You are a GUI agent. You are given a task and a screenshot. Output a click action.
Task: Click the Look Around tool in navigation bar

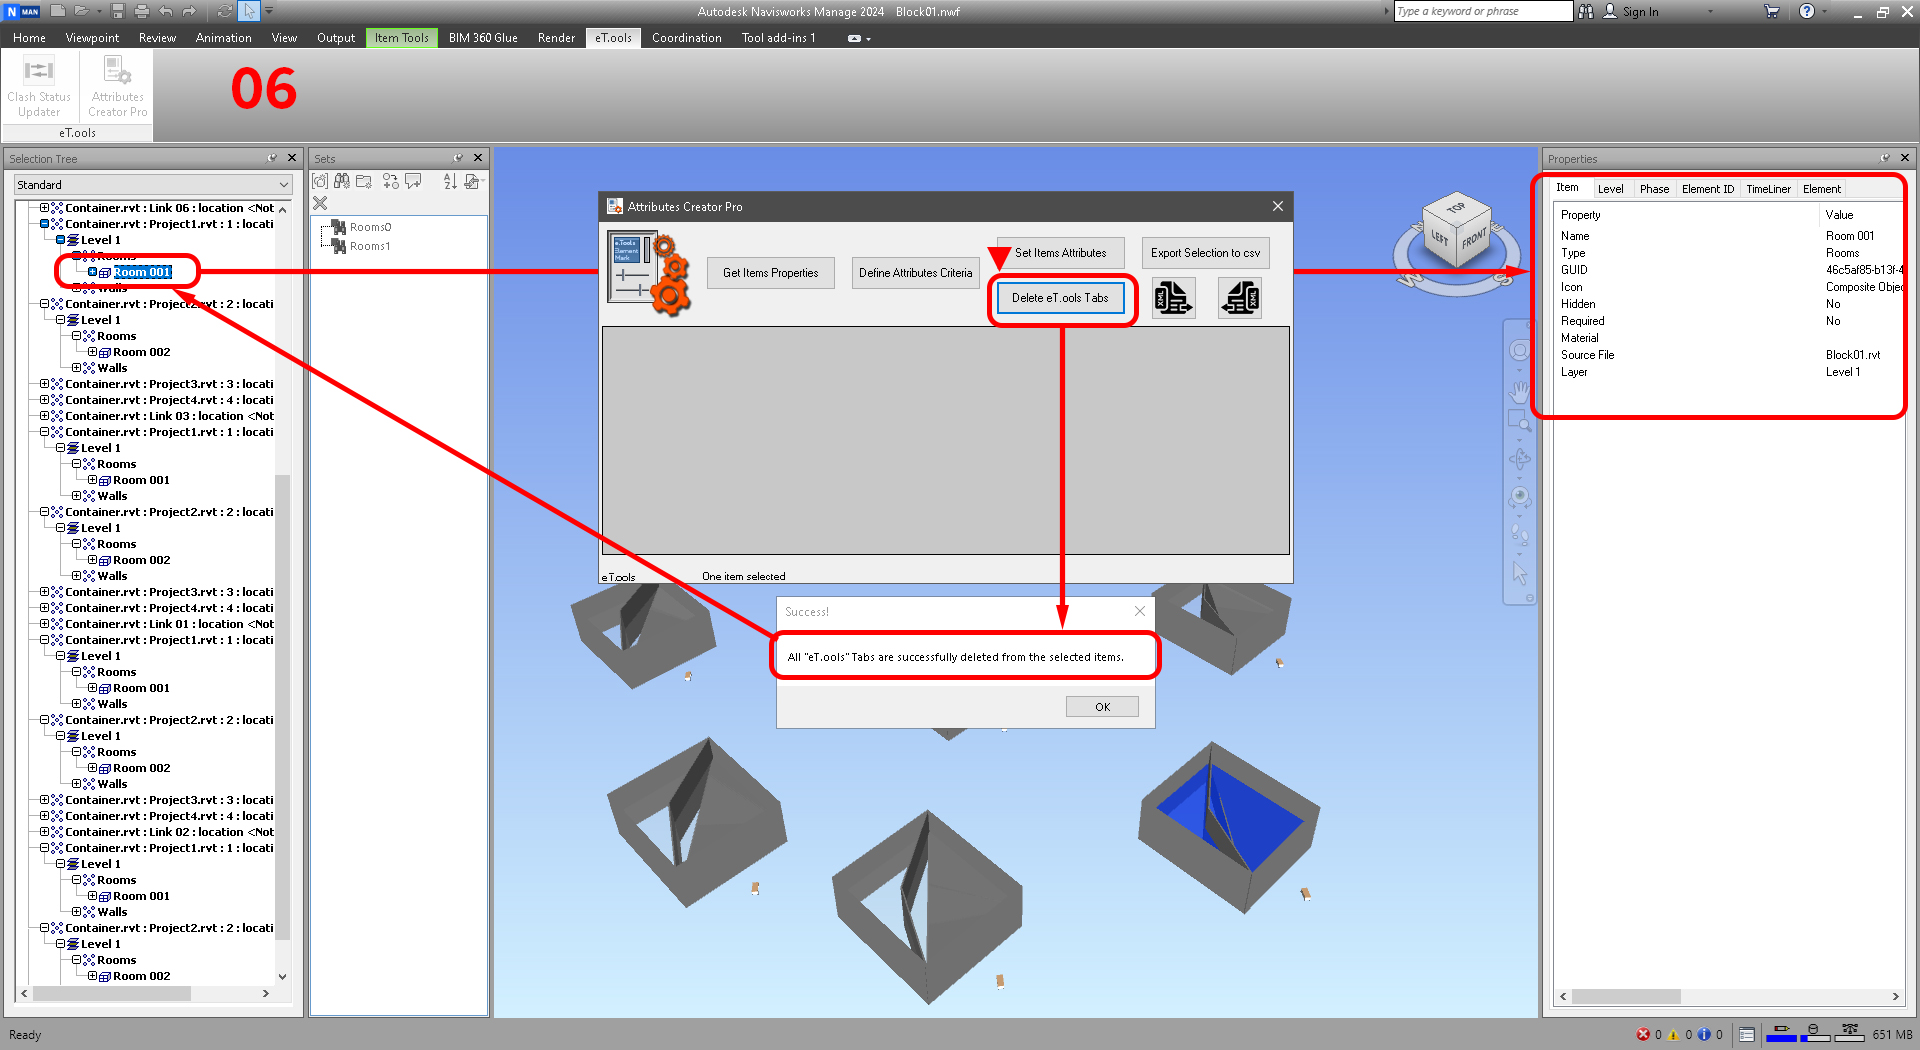(x=1520, y=497)
